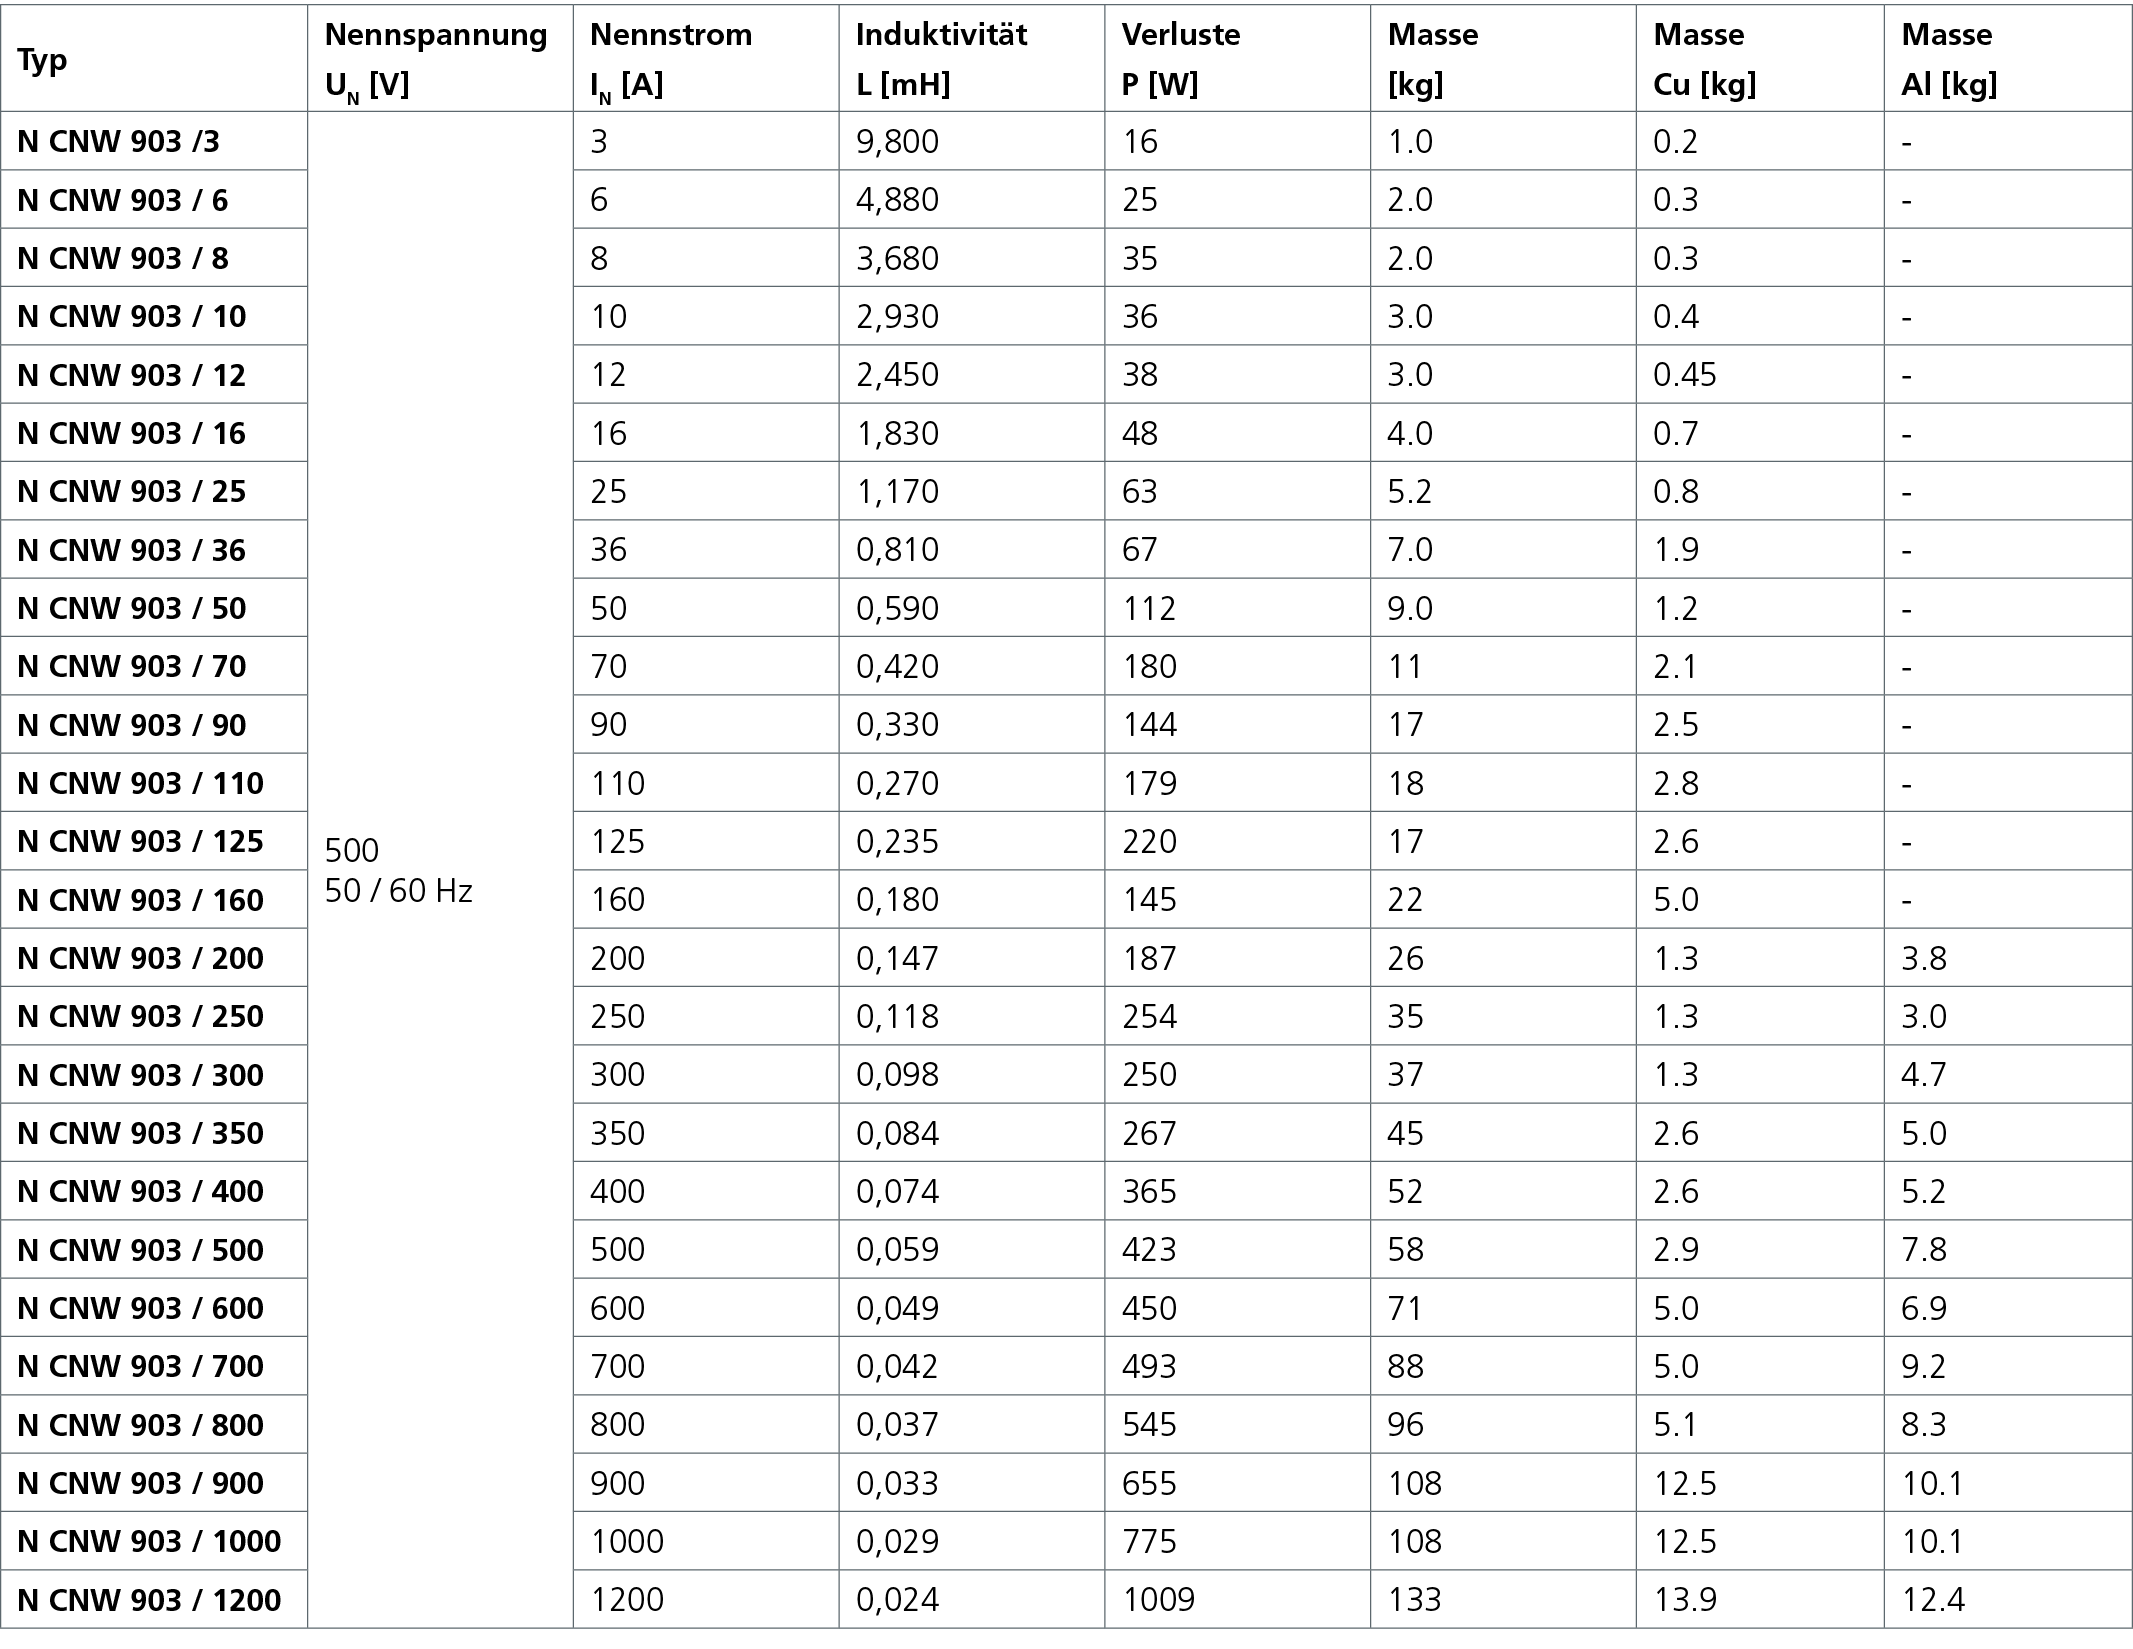
Task: Select type cell 'N CNW 903 / 125'
Action: 154,841
